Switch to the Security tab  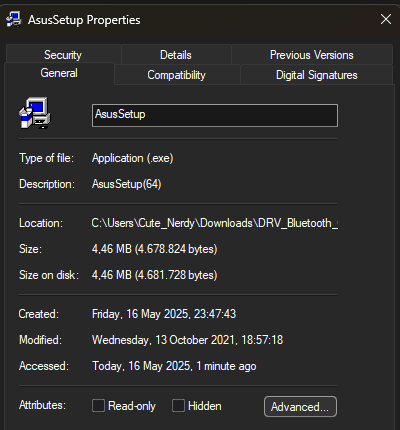pyautogui.click(x=63, y=55)
